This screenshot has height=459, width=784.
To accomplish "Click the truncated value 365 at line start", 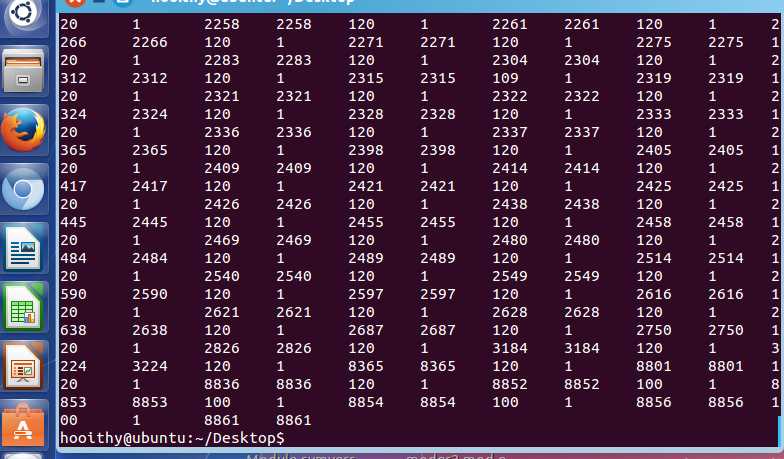I will pyautogui.click(x=73, y=150).
